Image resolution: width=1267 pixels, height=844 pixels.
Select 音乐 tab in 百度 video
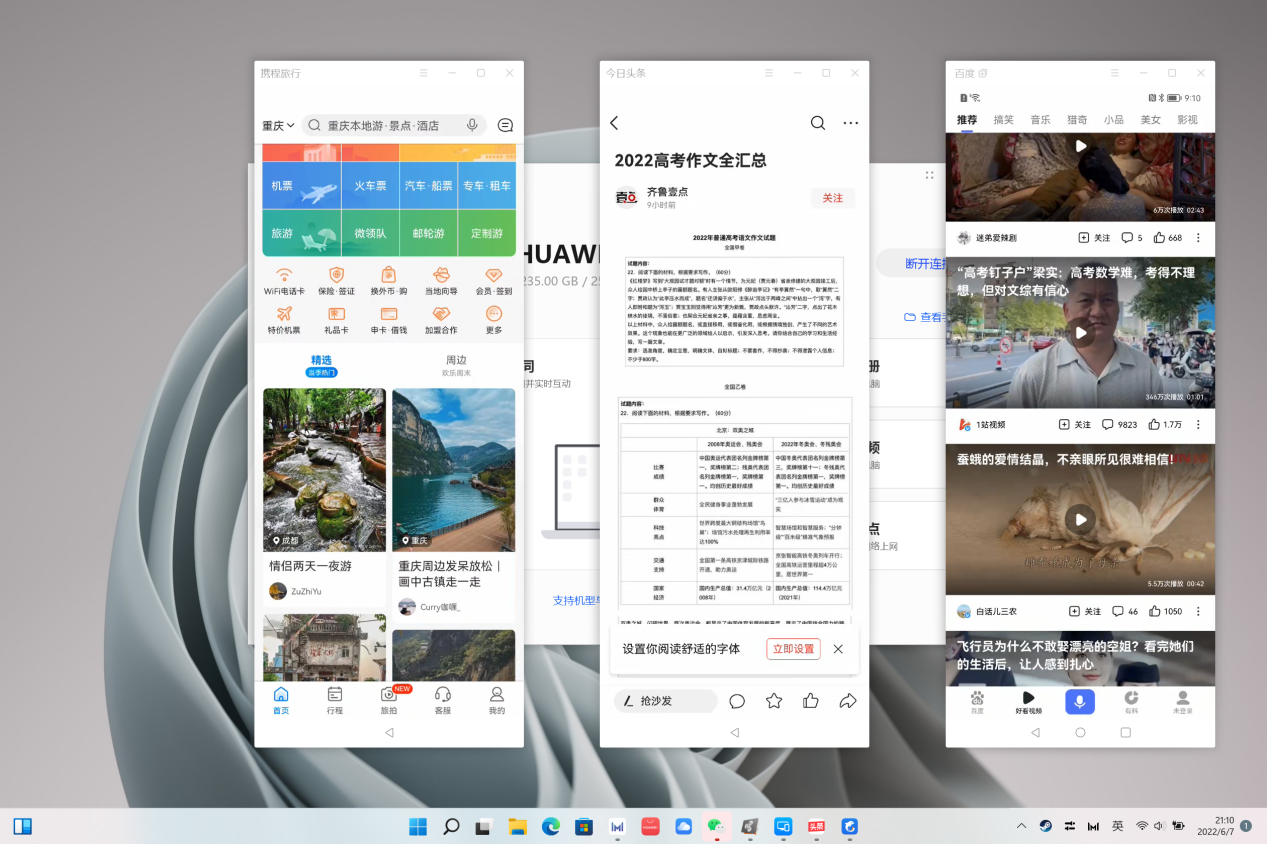click(1040, 119)
